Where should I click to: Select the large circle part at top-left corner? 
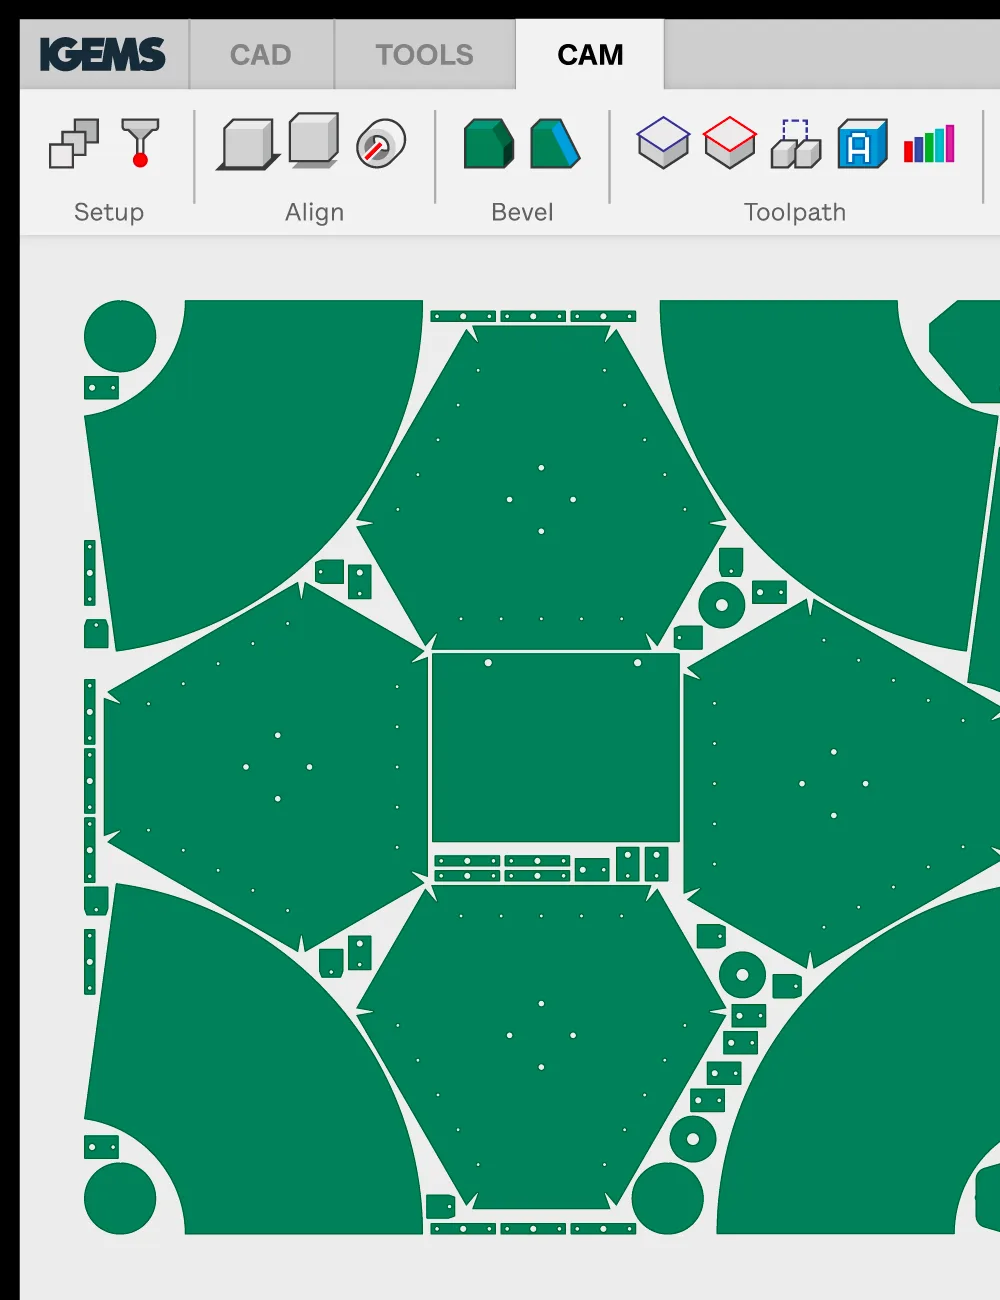coord(120,336)
